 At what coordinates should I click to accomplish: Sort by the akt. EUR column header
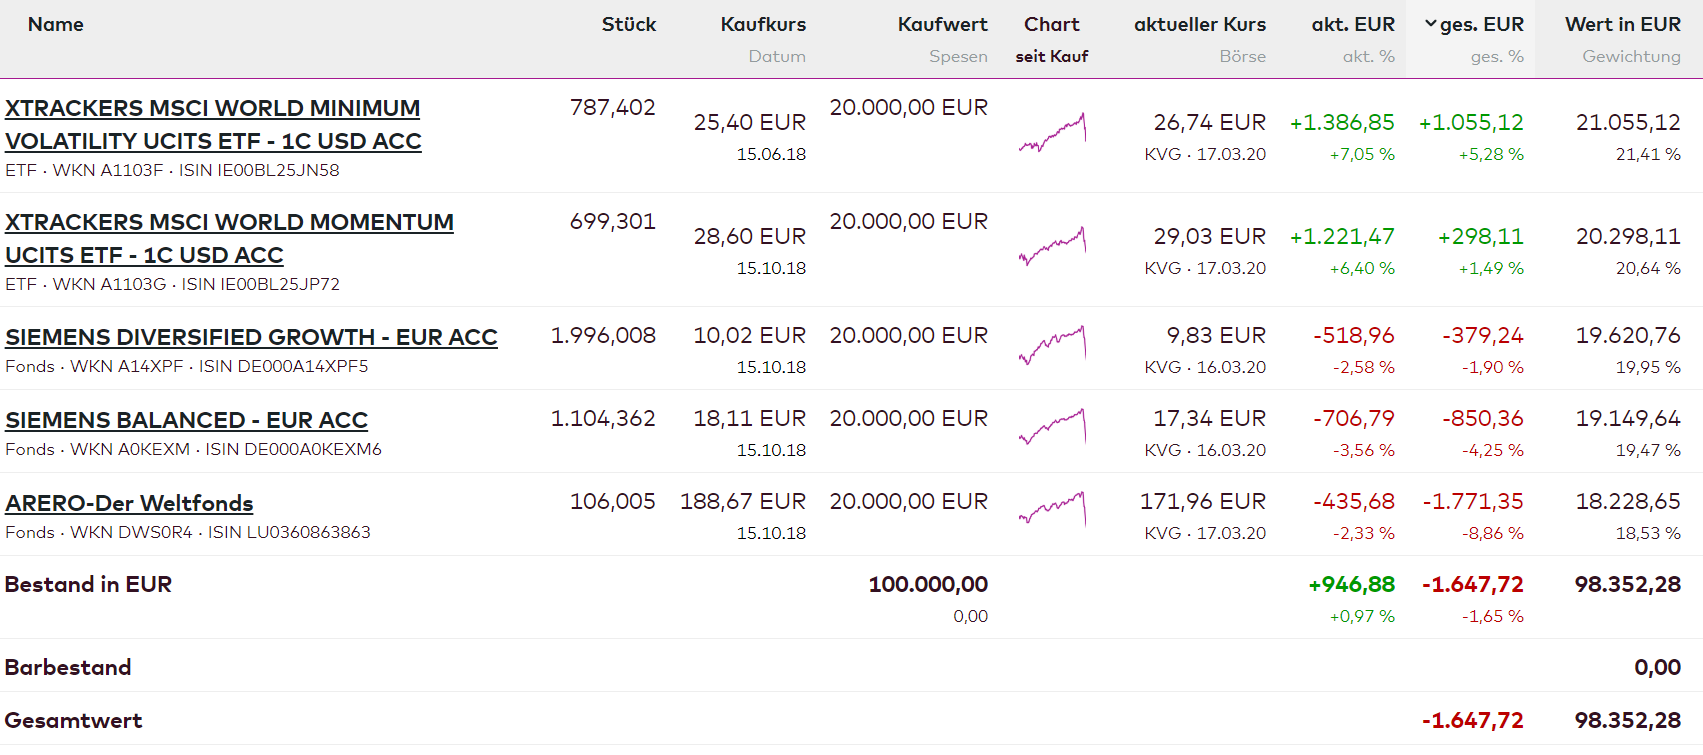1352,25
